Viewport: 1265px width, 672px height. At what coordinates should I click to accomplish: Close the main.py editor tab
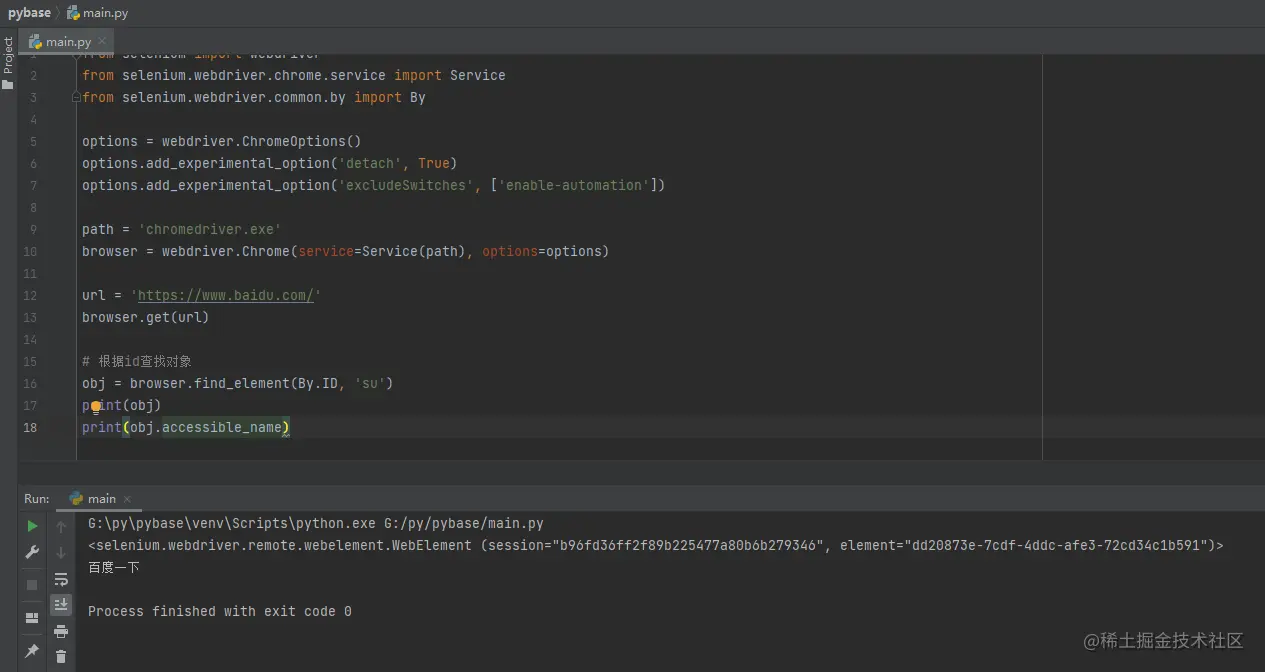pyautogui.click(x=102, y=42)
